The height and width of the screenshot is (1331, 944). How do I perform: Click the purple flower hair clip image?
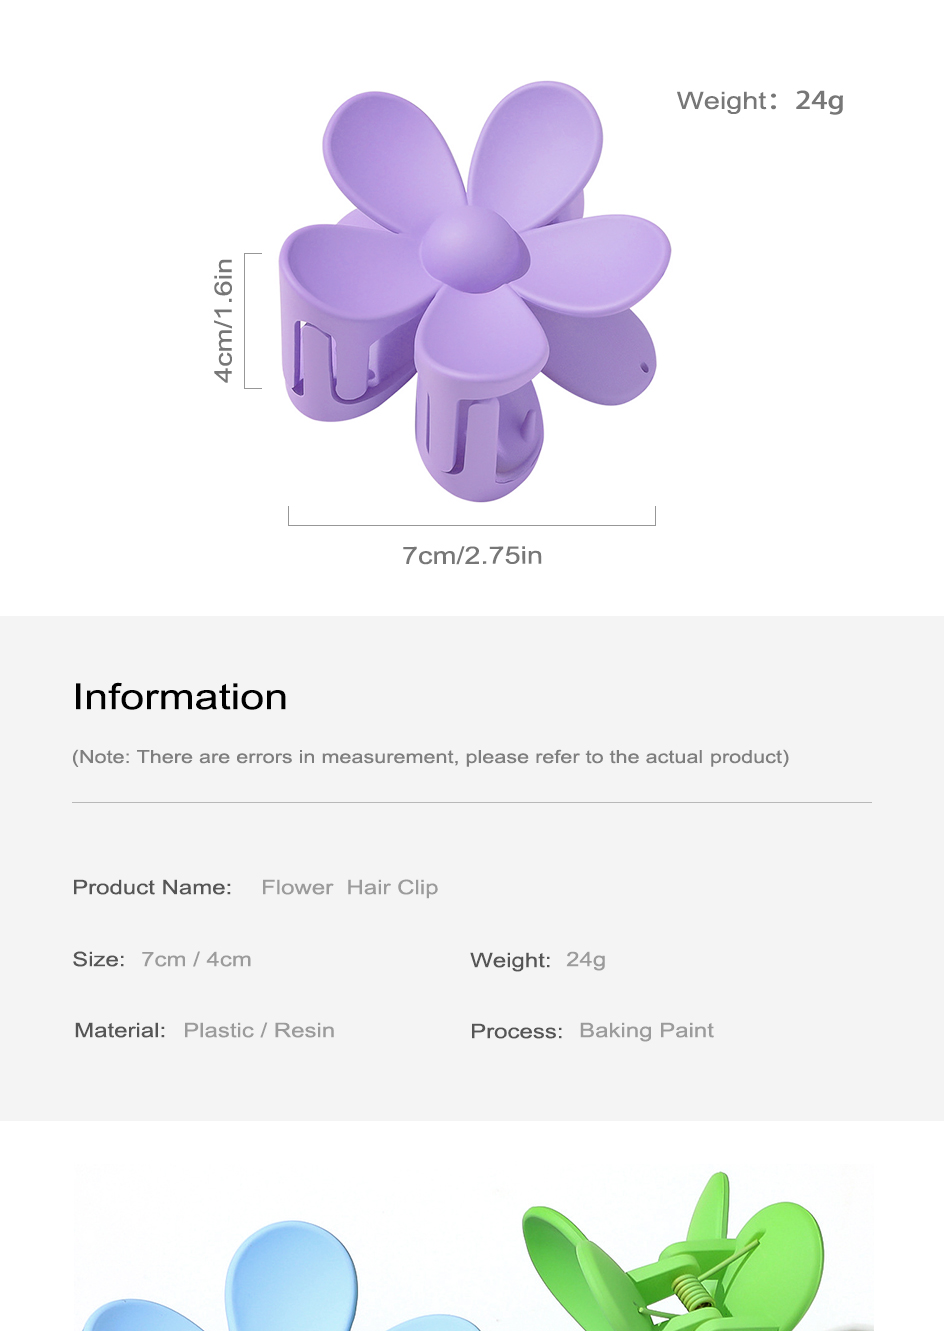tap(475, 291)
